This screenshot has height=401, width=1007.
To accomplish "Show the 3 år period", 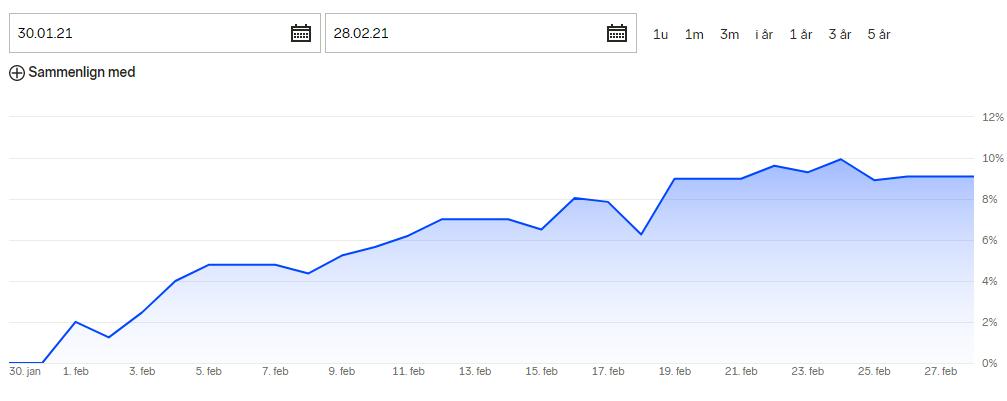I will 839,35.
